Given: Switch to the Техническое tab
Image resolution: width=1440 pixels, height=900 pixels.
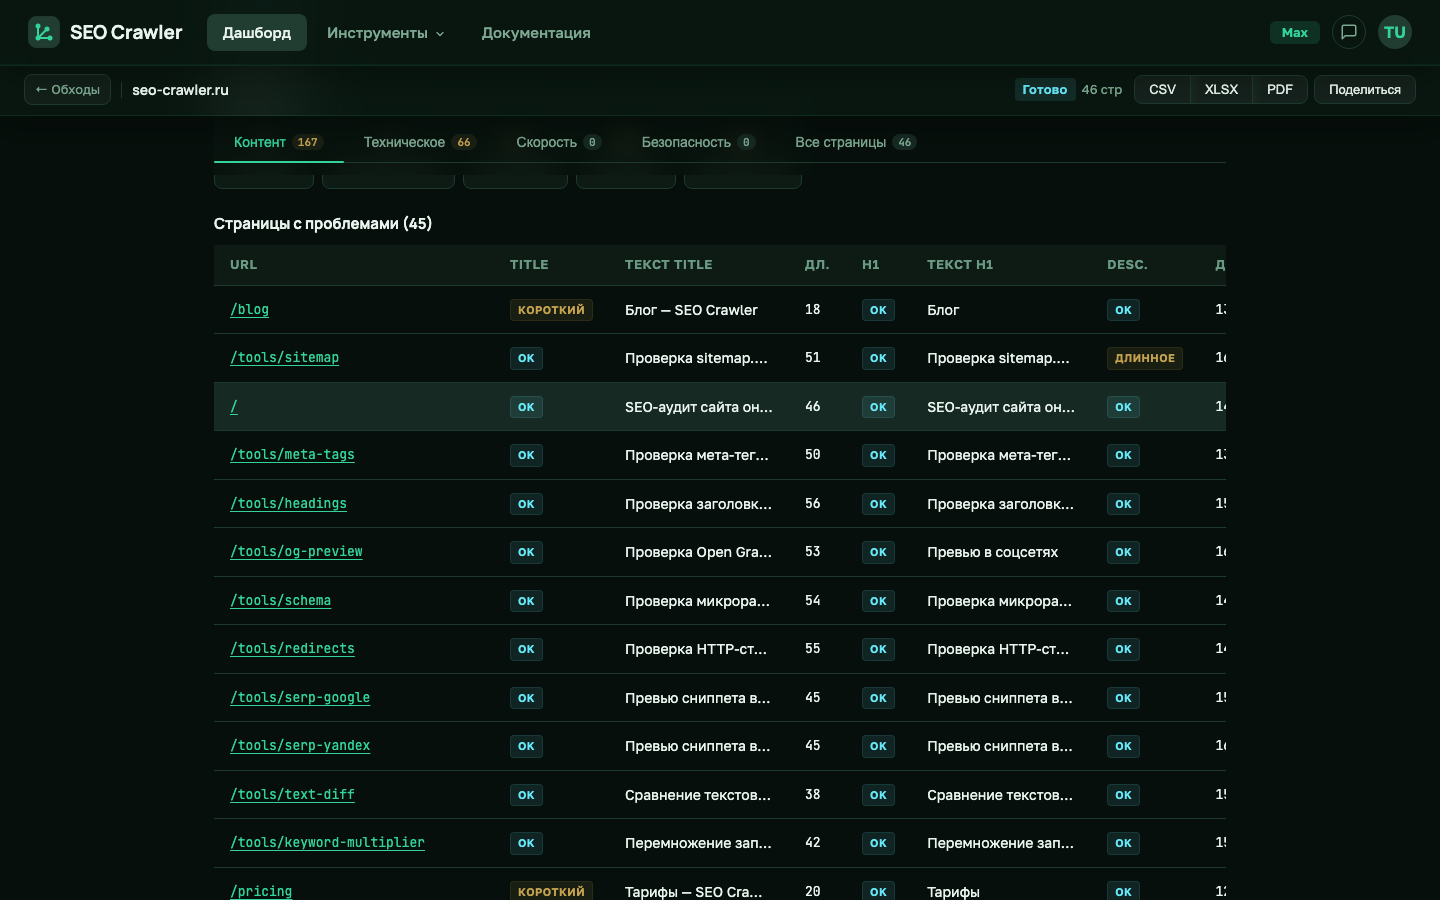Looking at the screenshot, I should (x=419, y=142).
